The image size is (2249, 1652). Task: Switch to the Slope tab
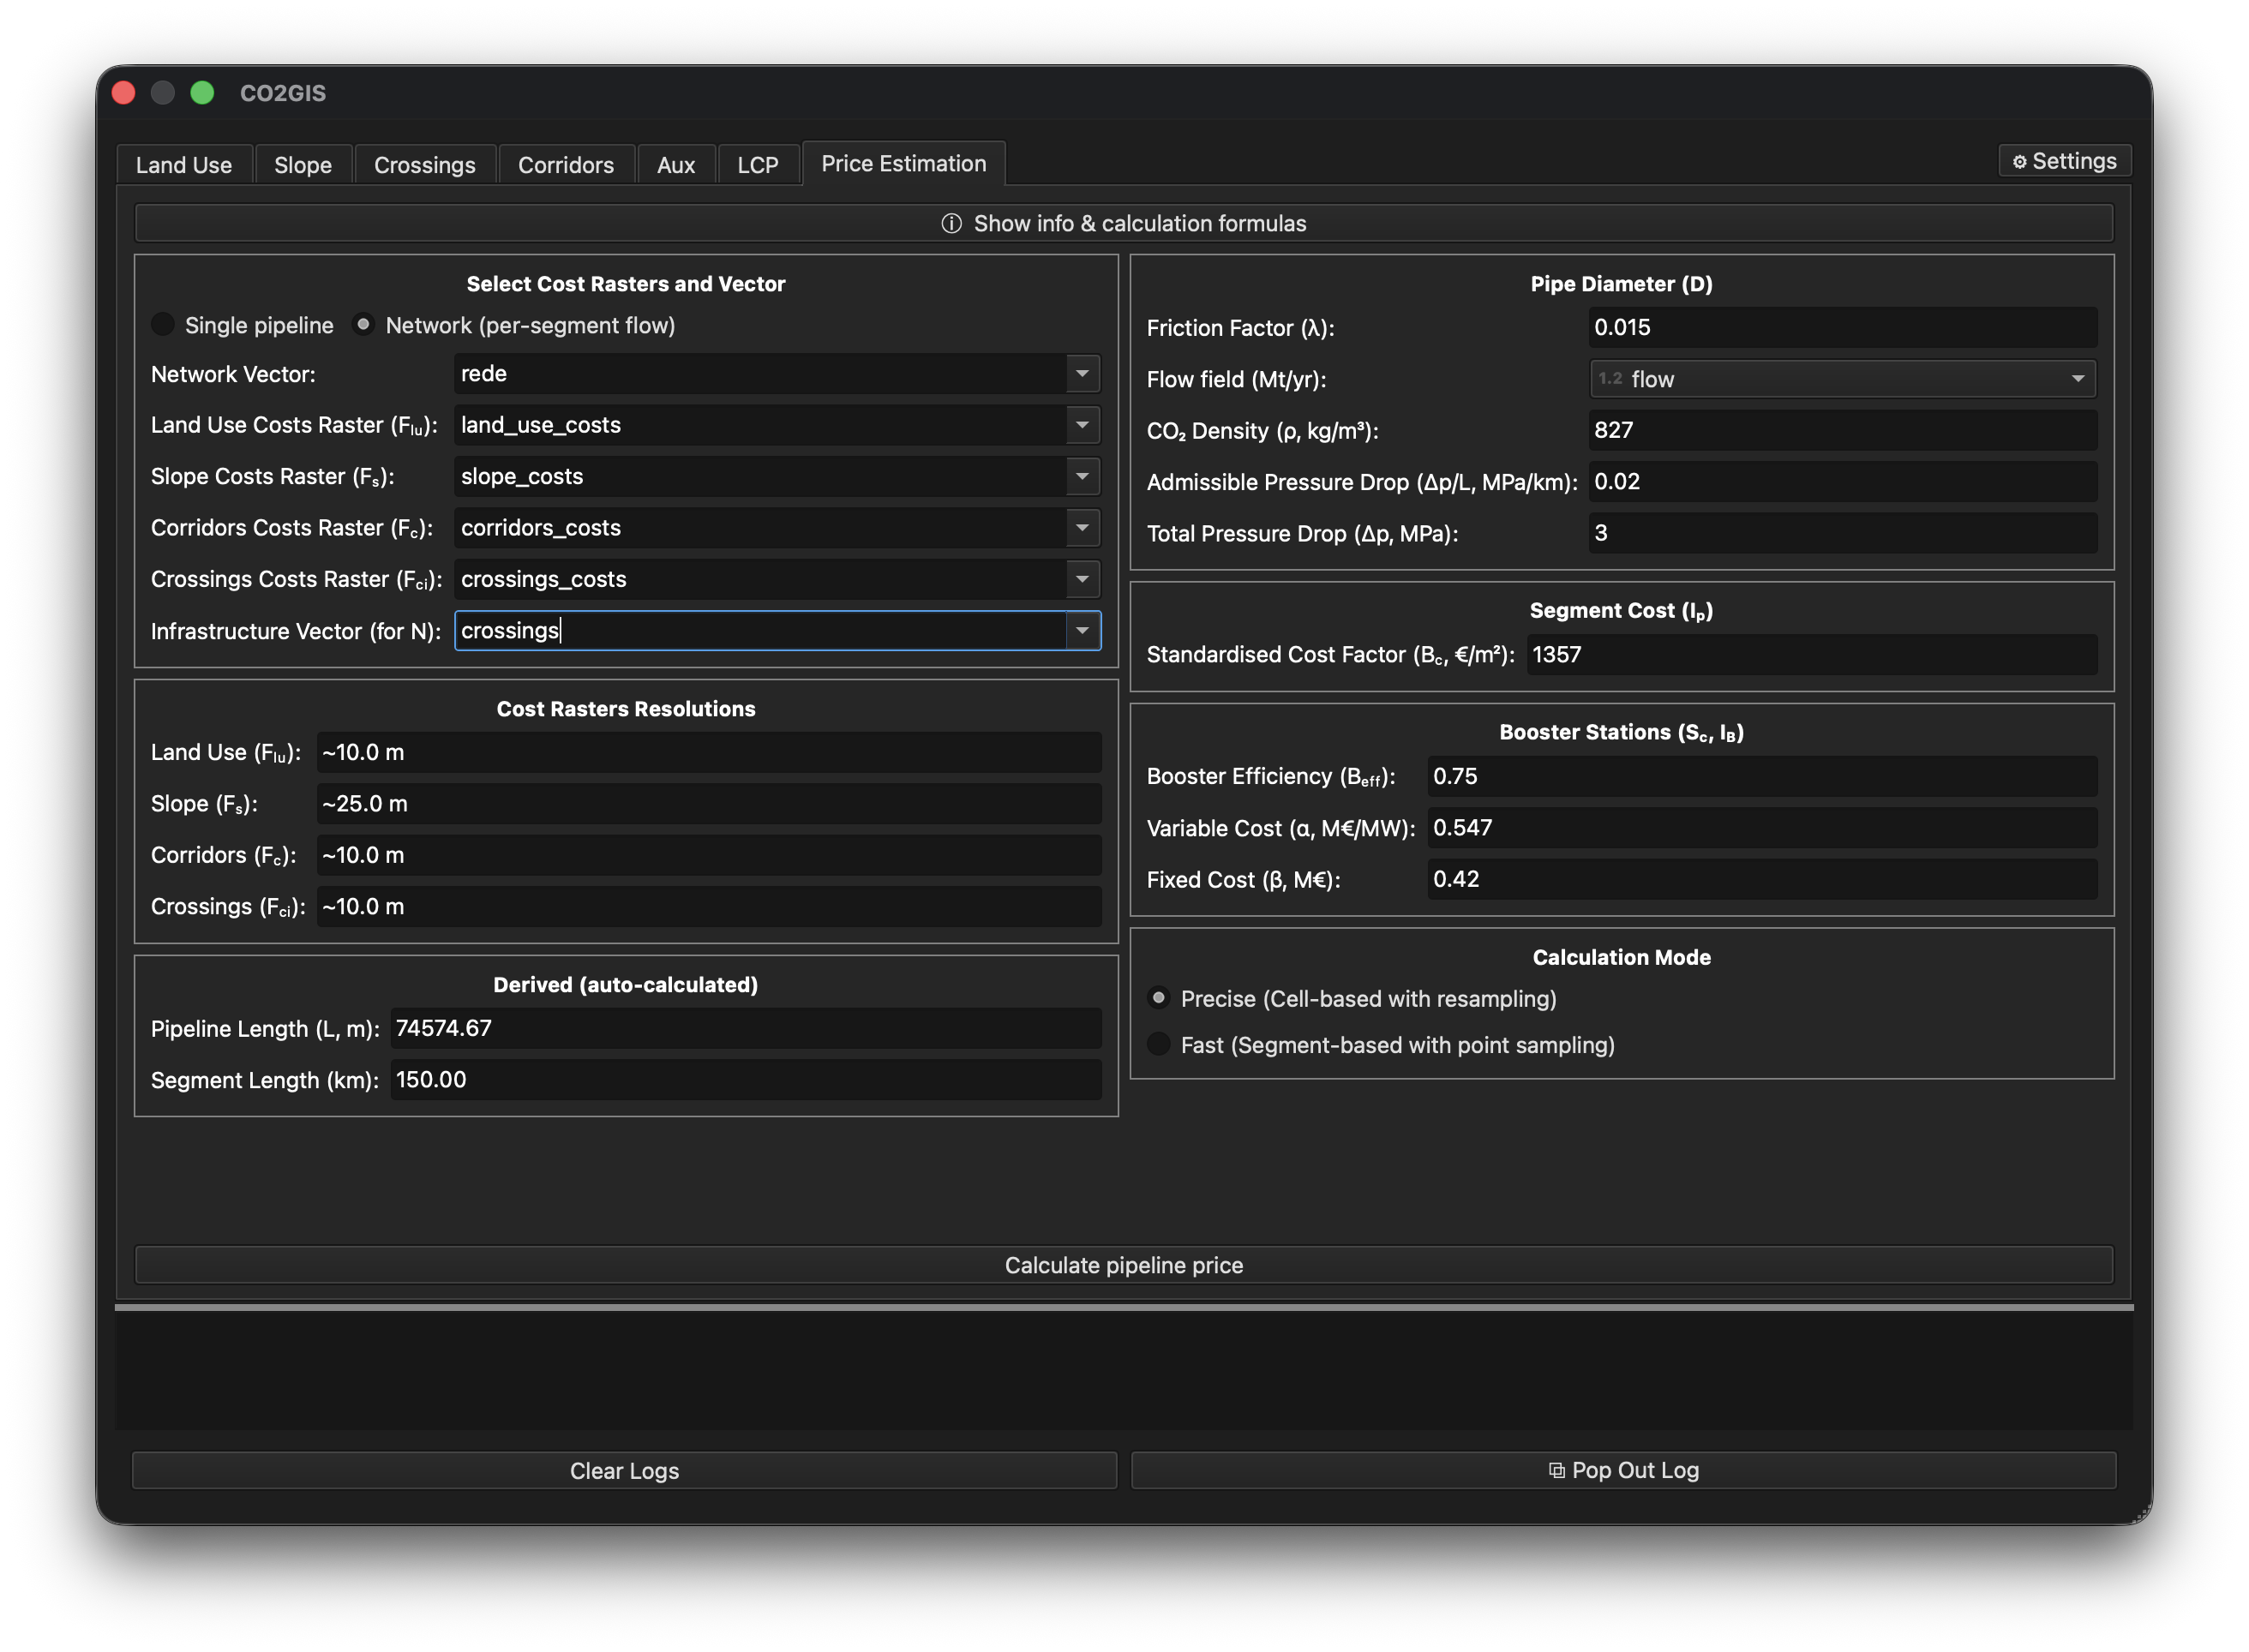303,165
